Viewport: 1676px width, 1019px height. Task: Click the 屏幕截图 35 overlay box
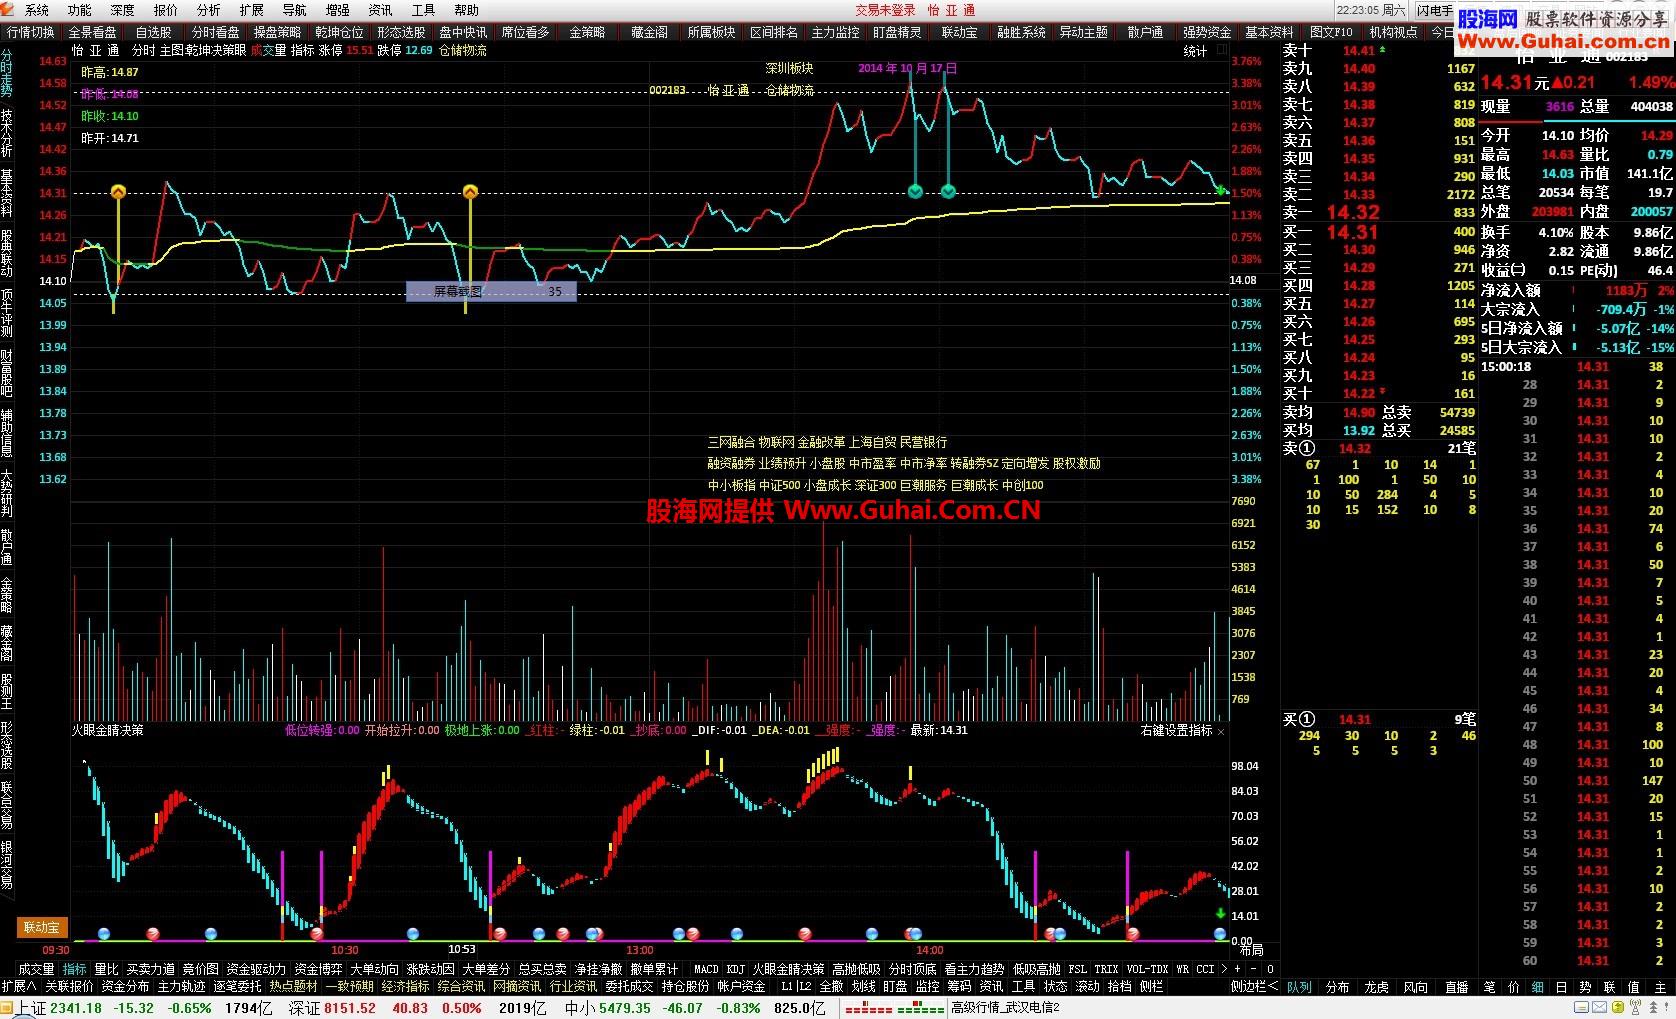pos(491,292)
